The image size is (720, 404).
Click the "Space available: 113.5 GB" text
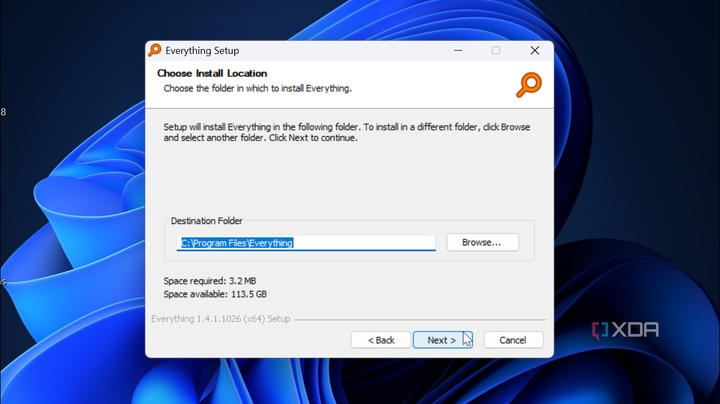215,294
